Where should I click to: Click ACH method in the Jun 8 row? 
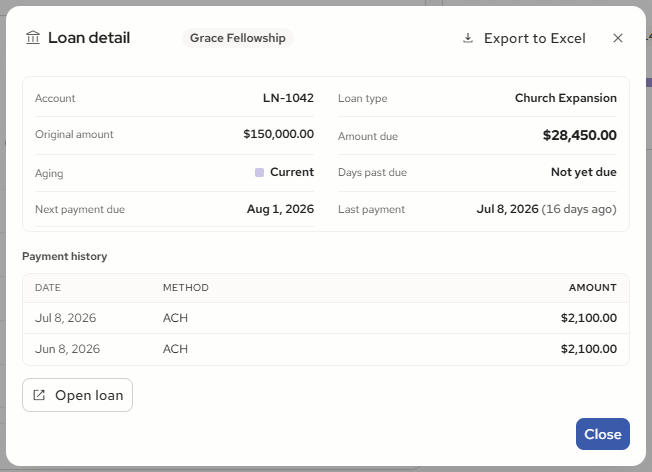[175, 349]
